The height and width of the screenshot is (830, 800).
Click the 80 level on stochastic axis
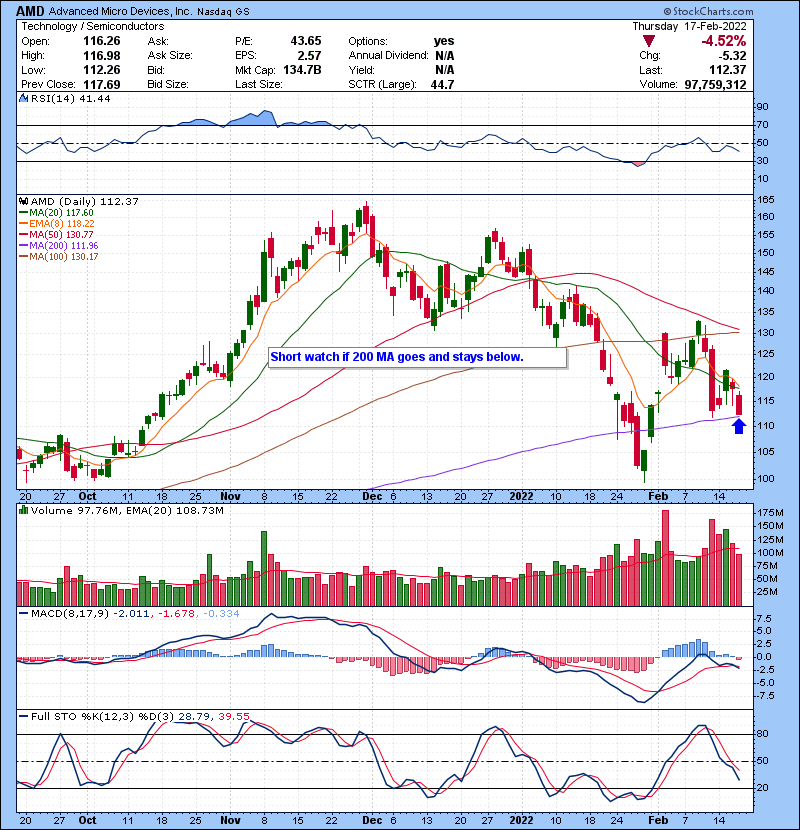[763, 734]
